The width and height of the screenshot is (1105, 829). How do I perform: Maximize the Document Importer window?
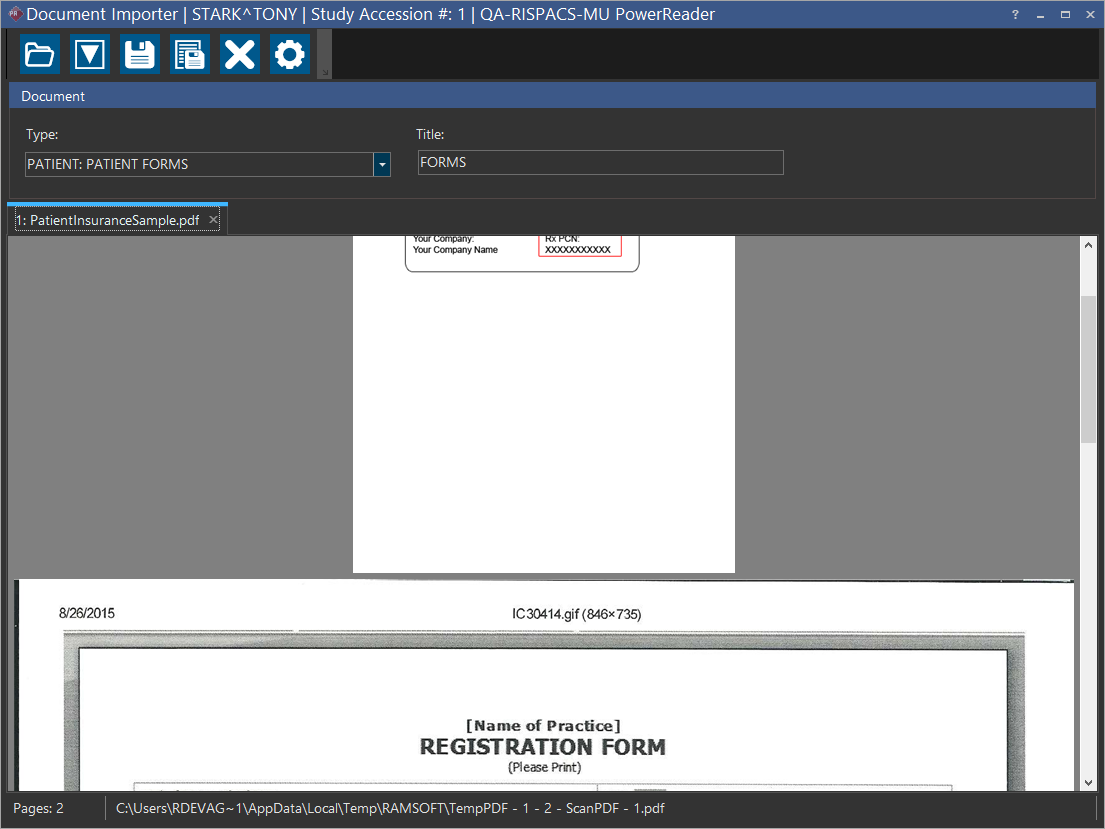1065,15
